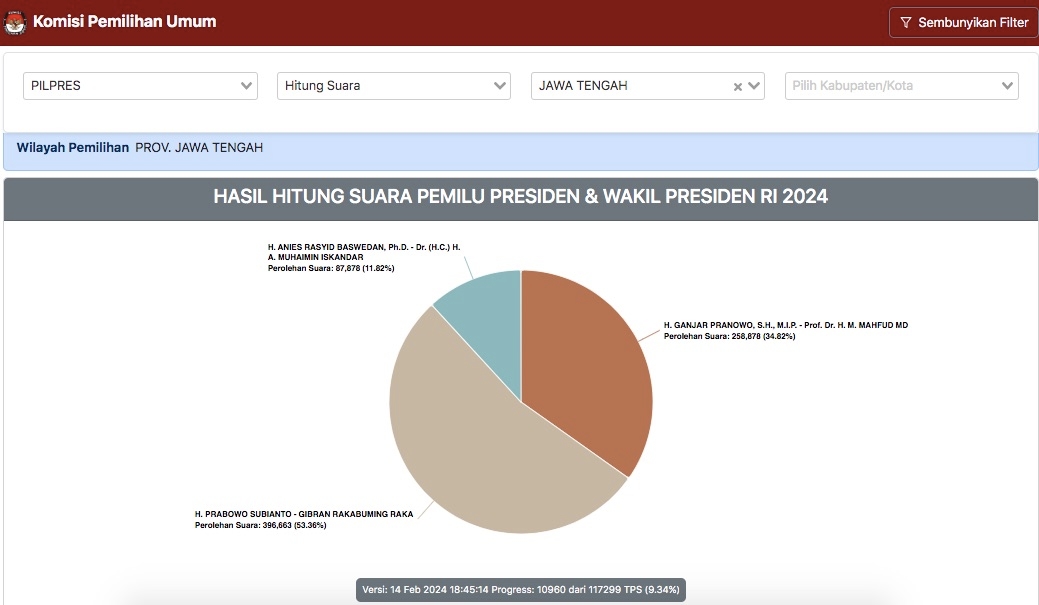Click Perolehan Suara 87,878 (11.82%) text
The width and height of the screenshot is (1039, 605).
[331, 268]
